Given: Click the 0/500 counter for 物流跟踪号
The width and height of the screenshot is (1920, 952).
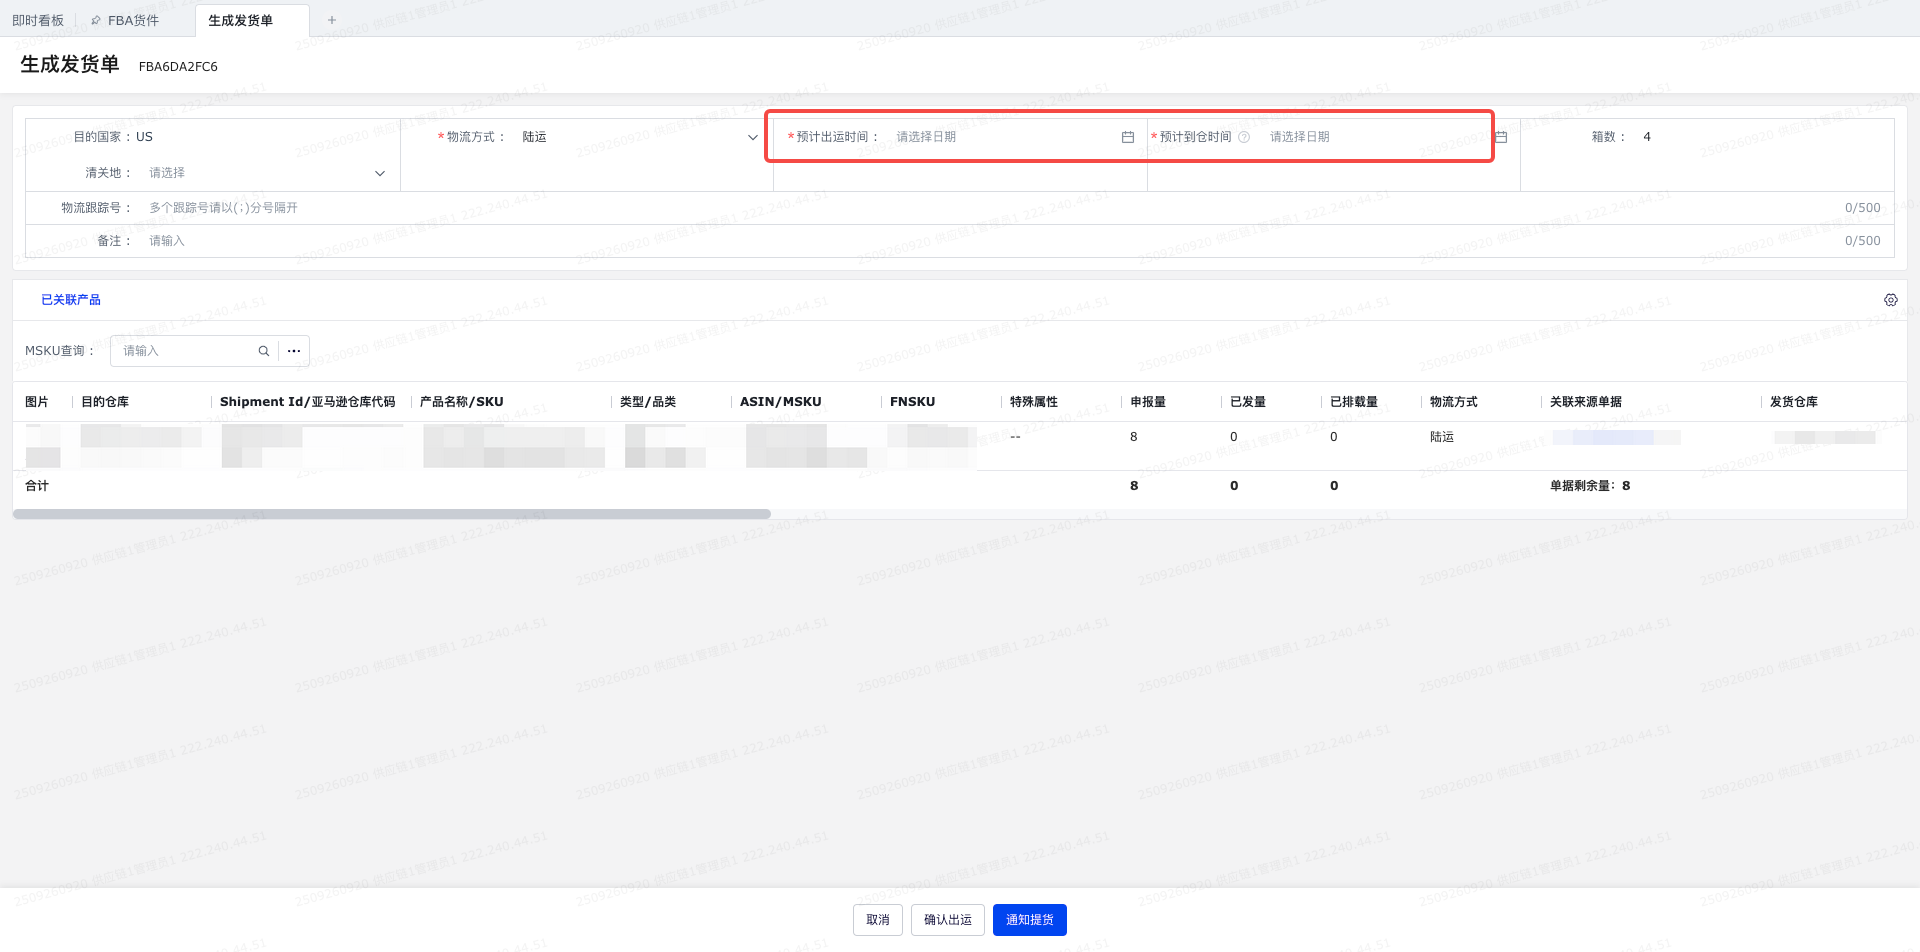Looking at the screenshot, I should pyautogui.click(x=1863, y=208).
